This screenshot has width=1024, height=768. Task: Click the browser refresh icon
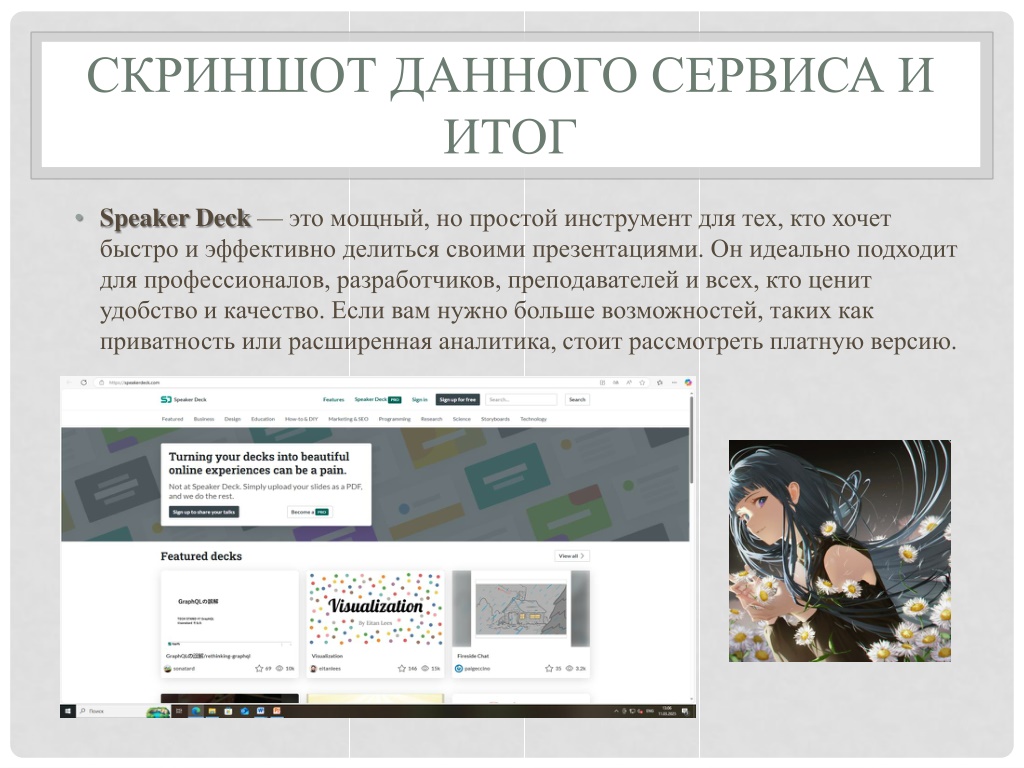coord(84,382)
